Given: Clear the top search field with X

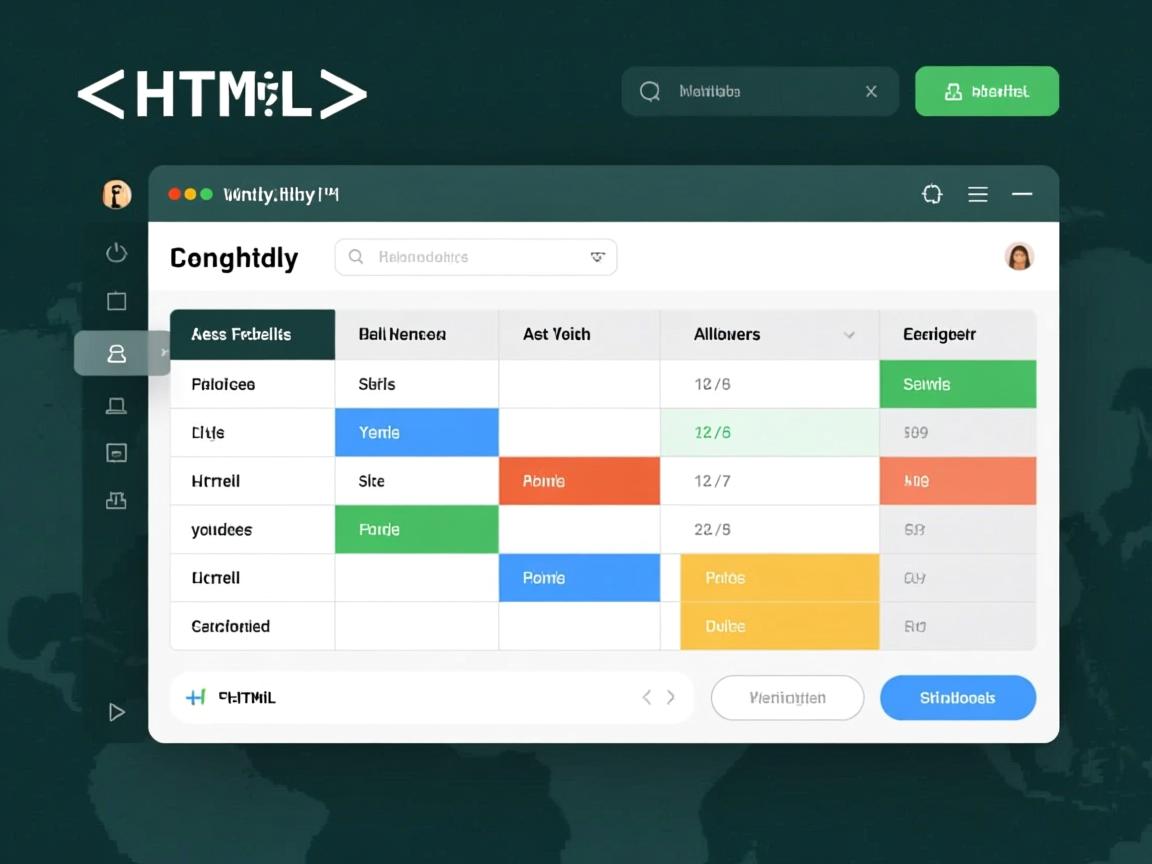Looking at the screenshot, I should pos(871,92).
